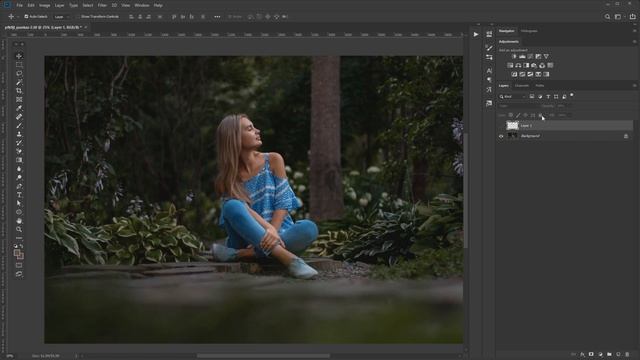Open the Image menu

[44, 5]
